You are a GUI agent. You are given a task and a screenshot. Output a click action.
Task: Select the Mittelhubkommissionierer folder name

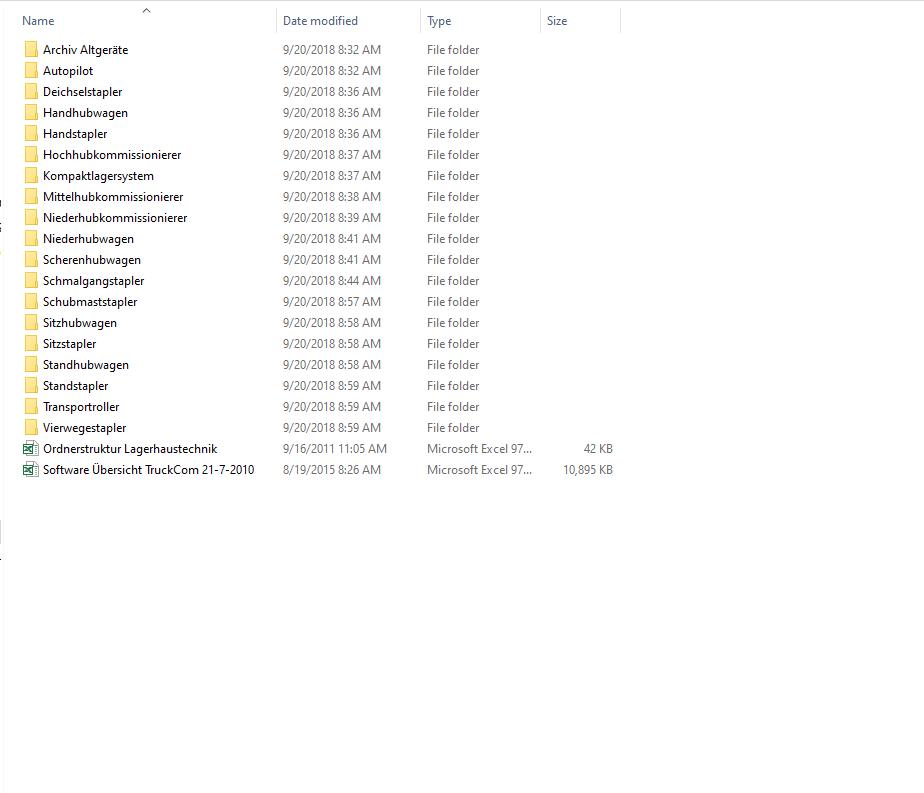113,197
